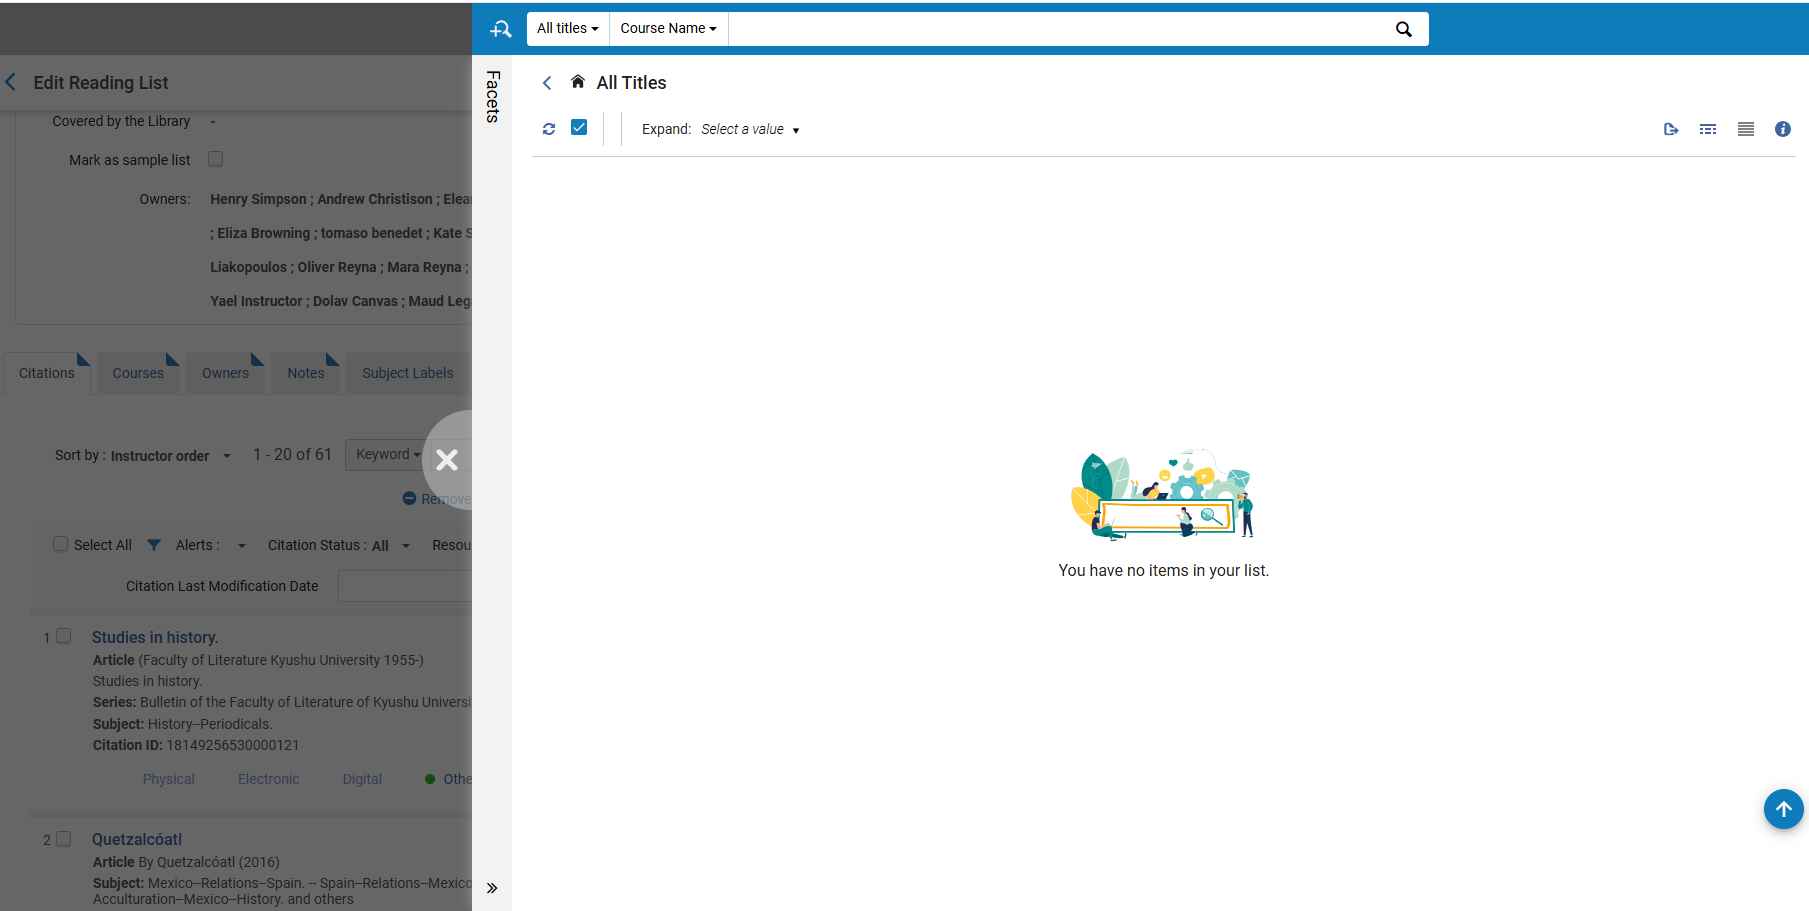This screenshot has width=1809, height=911.
Task: Open the Studies in history citation link
Action: (155, 637)
